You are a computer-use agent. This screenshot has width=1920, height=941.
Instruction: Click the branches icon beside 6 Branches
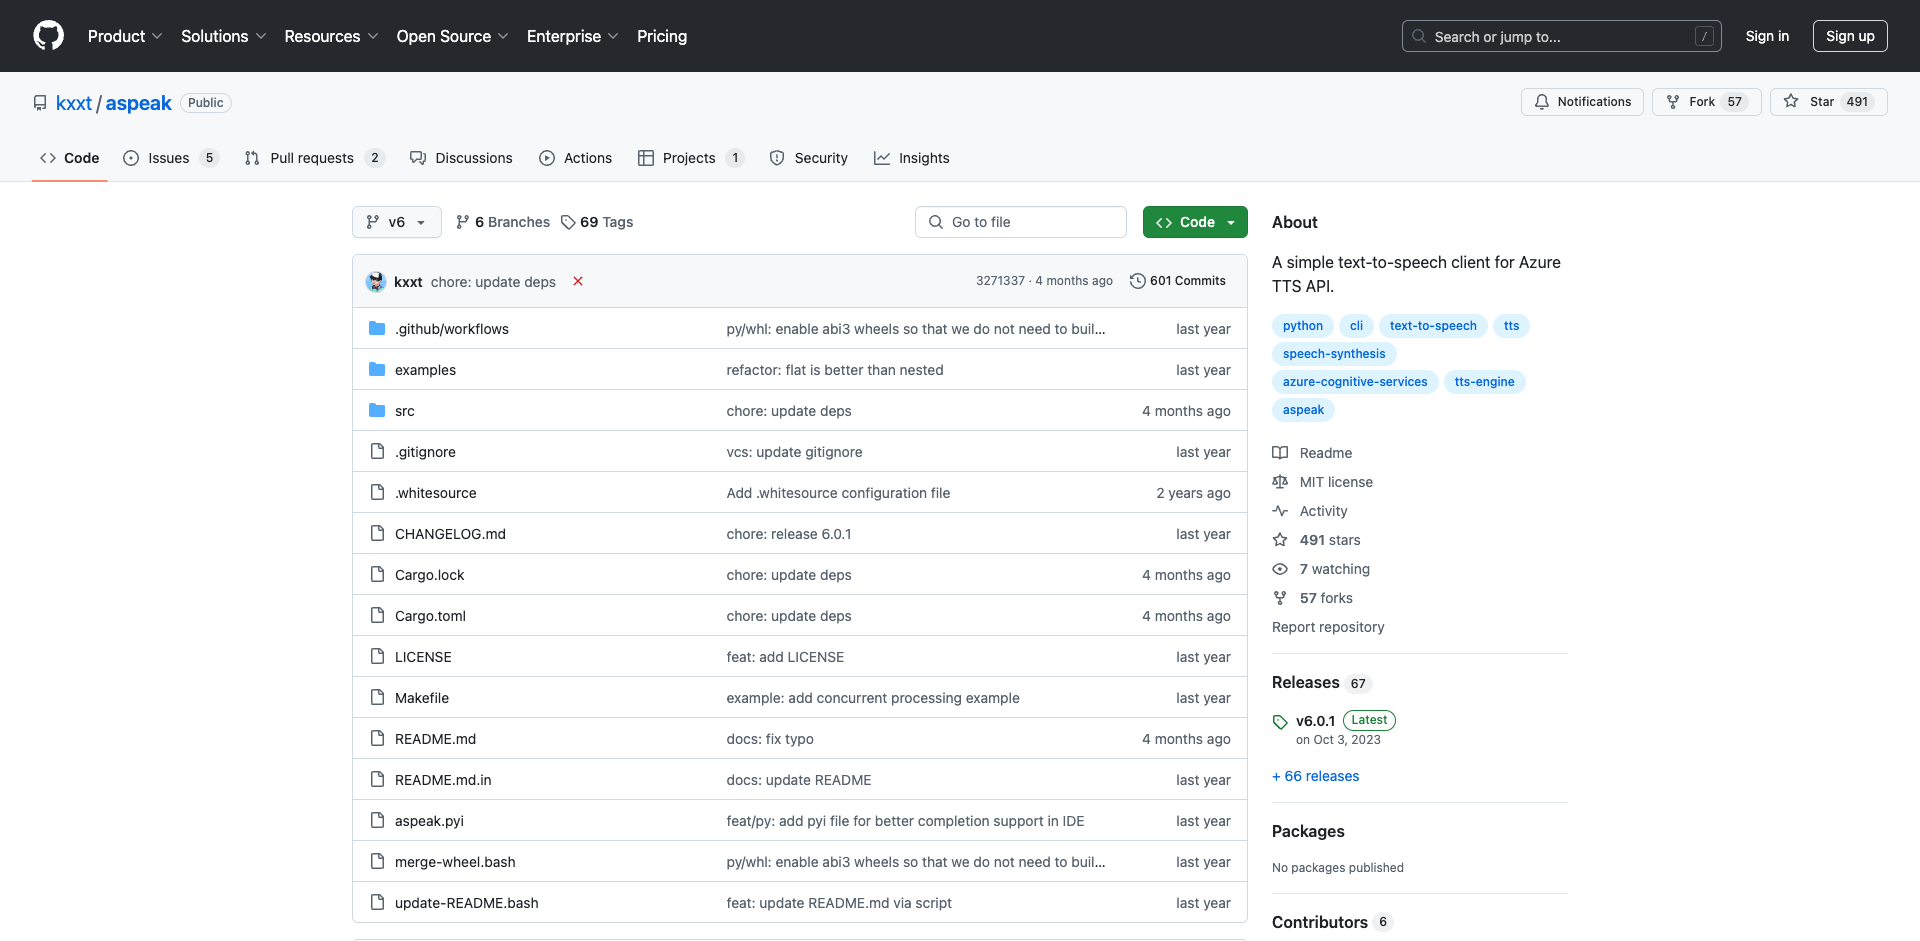click(462, 222)
